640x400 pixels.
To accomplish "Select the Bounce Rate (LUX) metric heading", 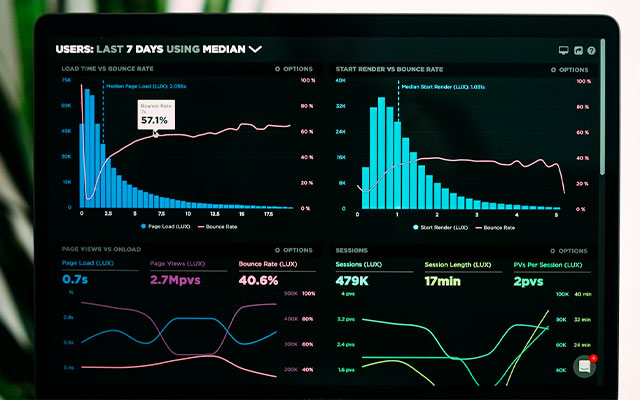I will (268, 264).
